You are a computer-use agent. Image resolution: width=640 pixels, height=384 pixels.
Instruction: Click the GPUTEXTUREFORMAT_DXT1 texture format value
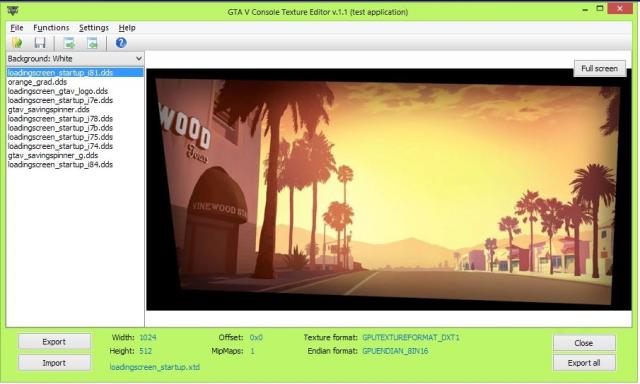click(x=411, y=337)
